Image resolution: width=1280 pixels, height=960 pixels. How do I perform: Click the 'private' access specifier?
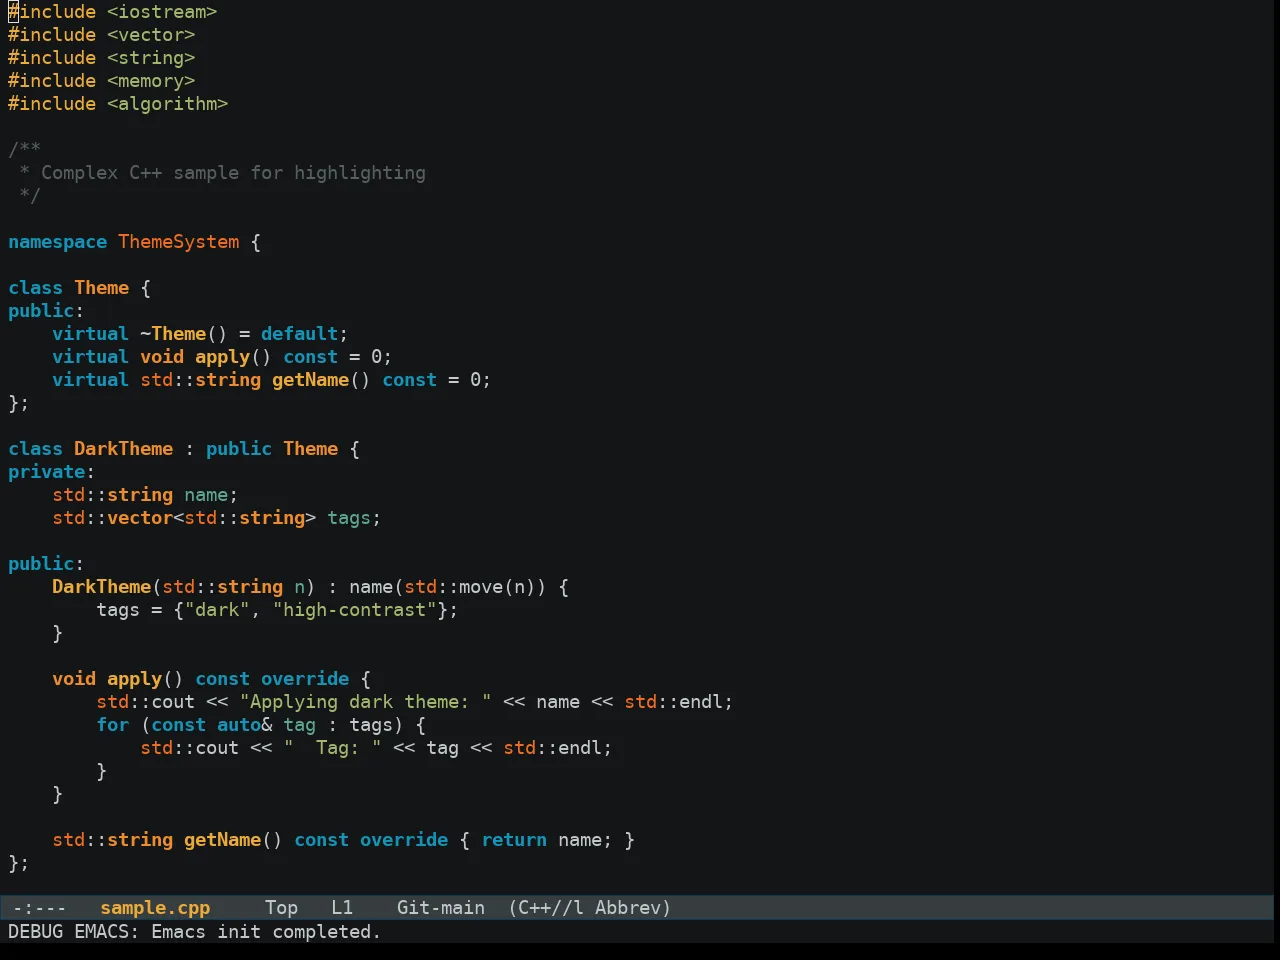point(46,472)
